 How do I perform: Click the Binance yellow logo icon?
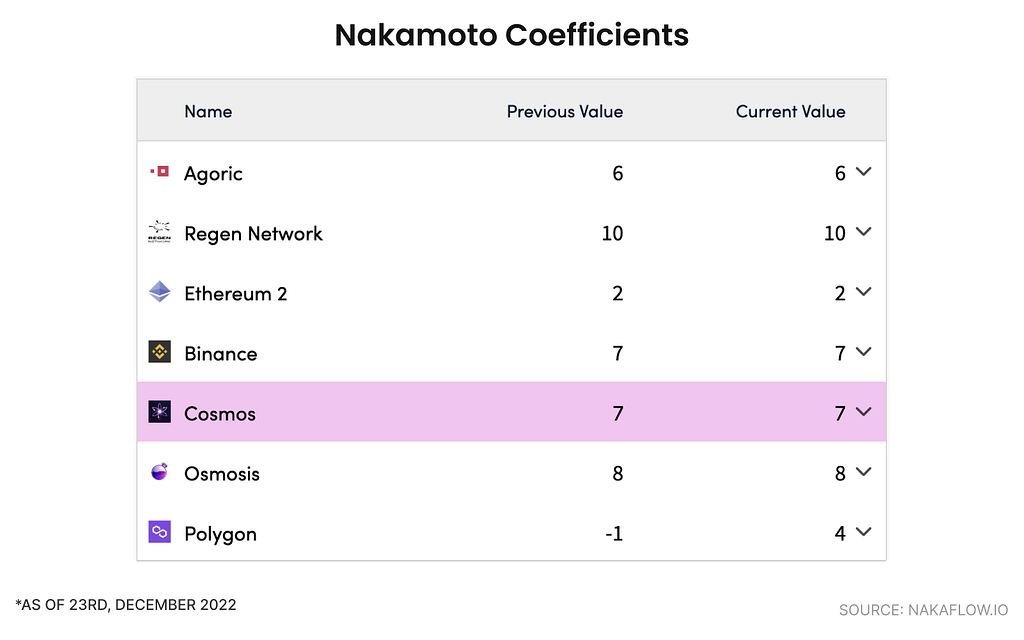click(x=159, y=352)
